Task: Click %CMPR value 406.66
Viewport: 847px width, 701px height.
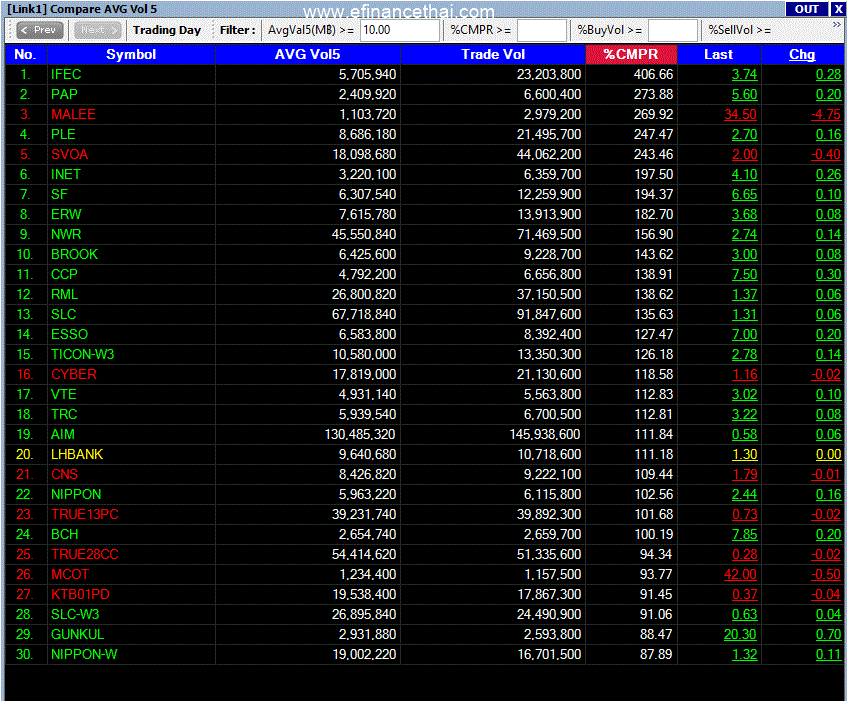Action: click(653, 75)
